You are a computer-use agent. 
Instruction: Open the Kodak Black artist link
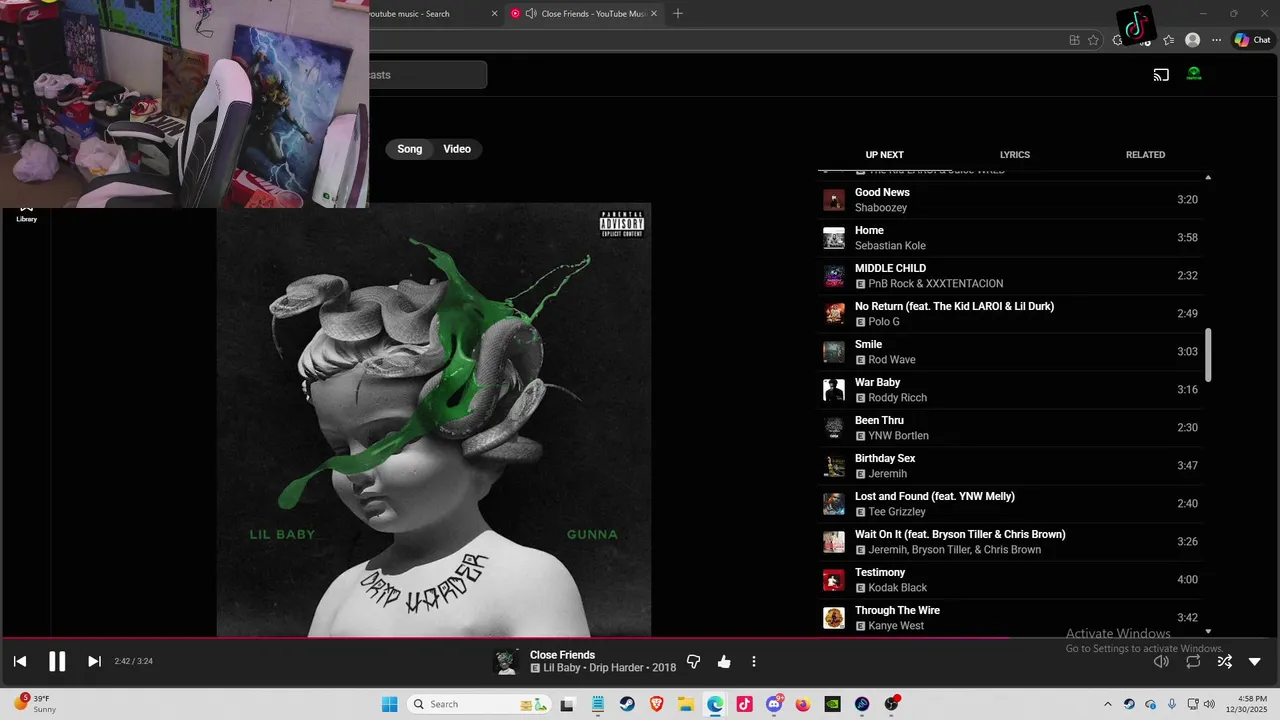[x=898, y=588]
